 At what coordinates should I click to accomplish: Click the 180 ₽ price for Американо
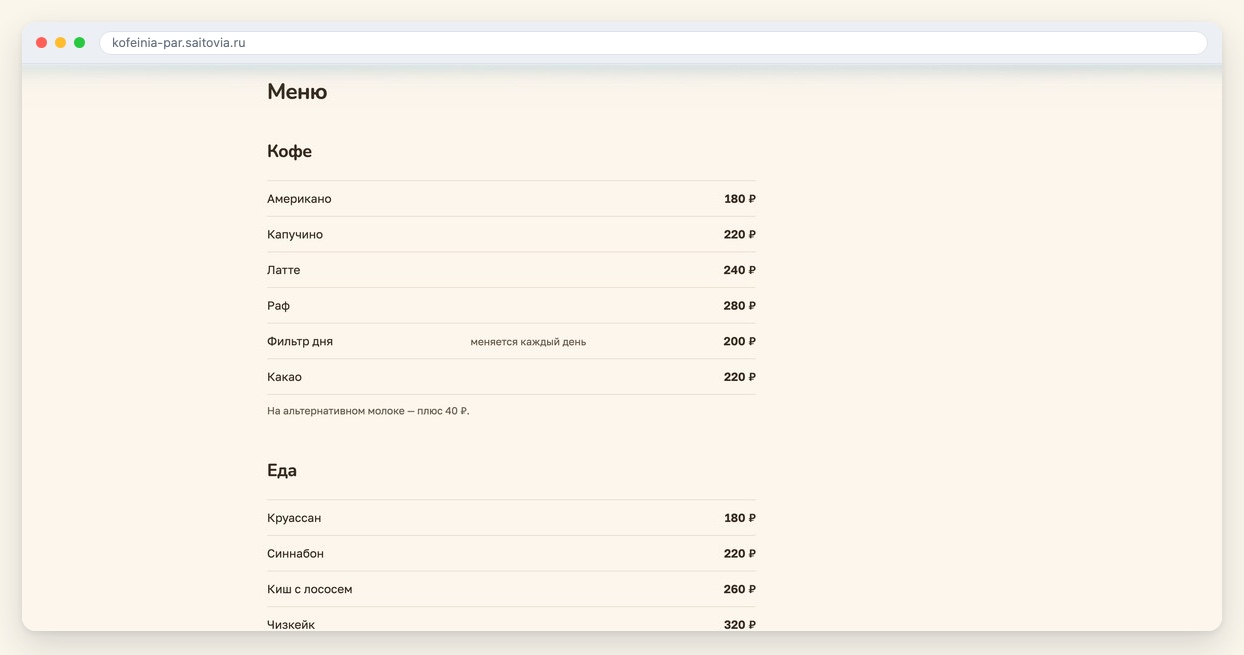pos(740,199)
